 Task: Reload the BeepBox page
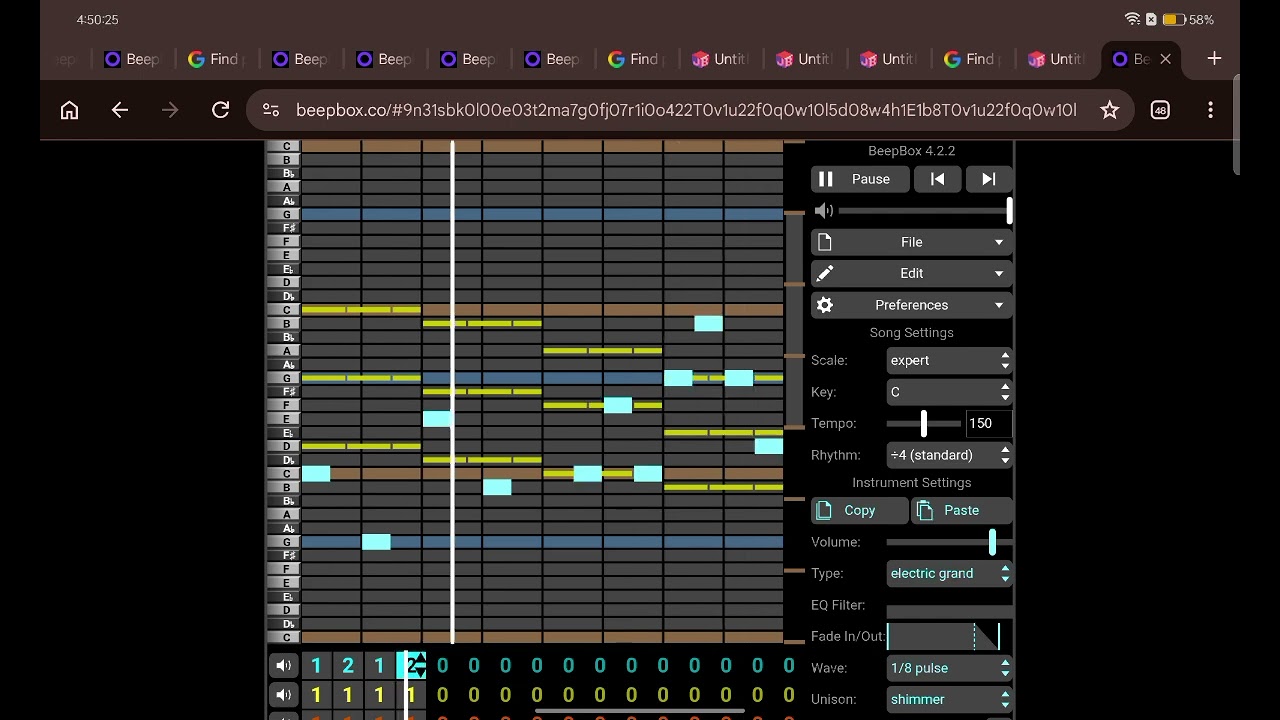point(221,110)
